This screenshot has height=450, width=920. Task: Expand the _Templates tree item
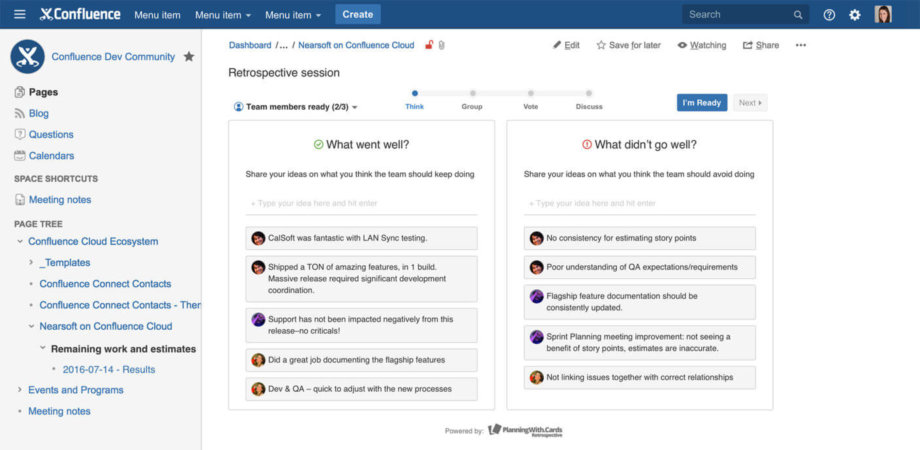click(x=31, y=263)
